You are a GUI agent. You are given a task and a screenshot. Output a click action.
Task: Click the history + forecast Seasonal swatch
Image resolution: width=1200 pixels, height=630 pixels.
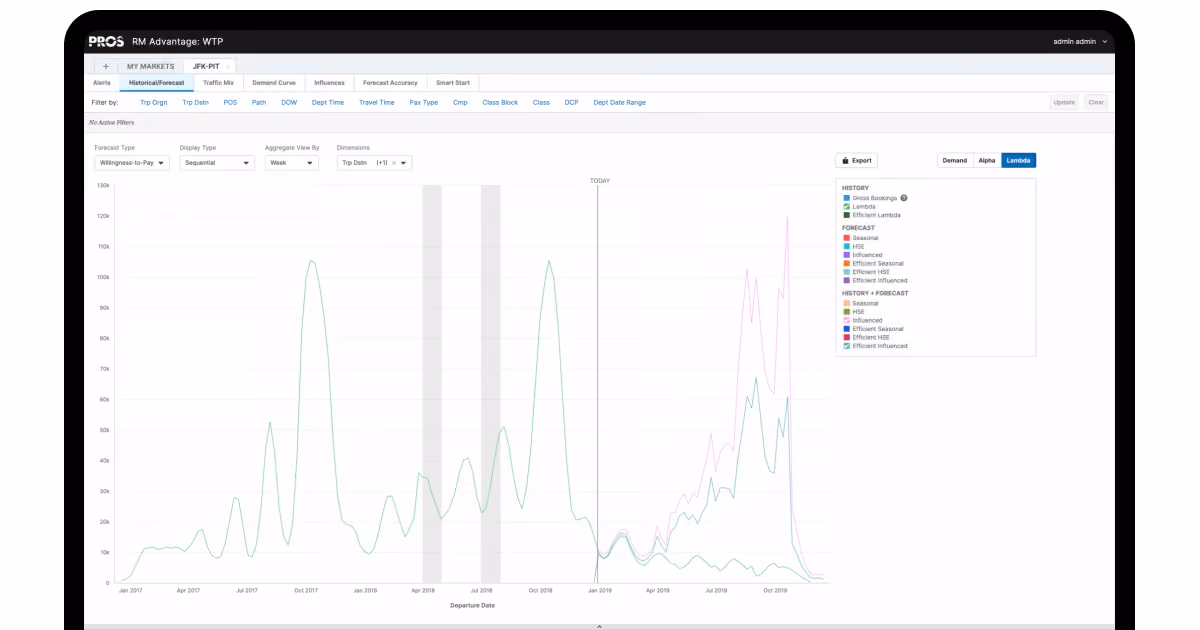(x=846, y=303)
